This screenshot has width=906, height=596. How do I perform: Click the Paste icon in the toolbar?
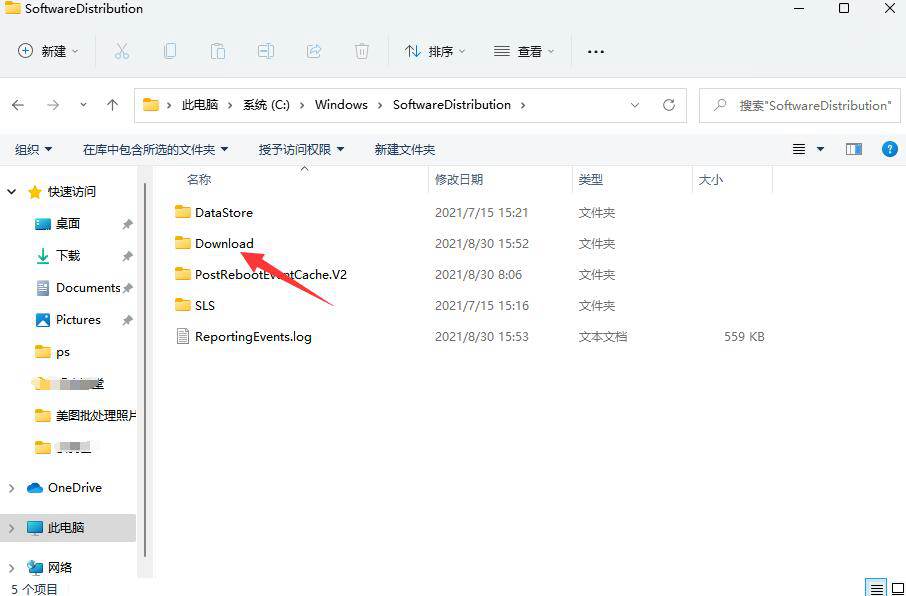[218, 51]
